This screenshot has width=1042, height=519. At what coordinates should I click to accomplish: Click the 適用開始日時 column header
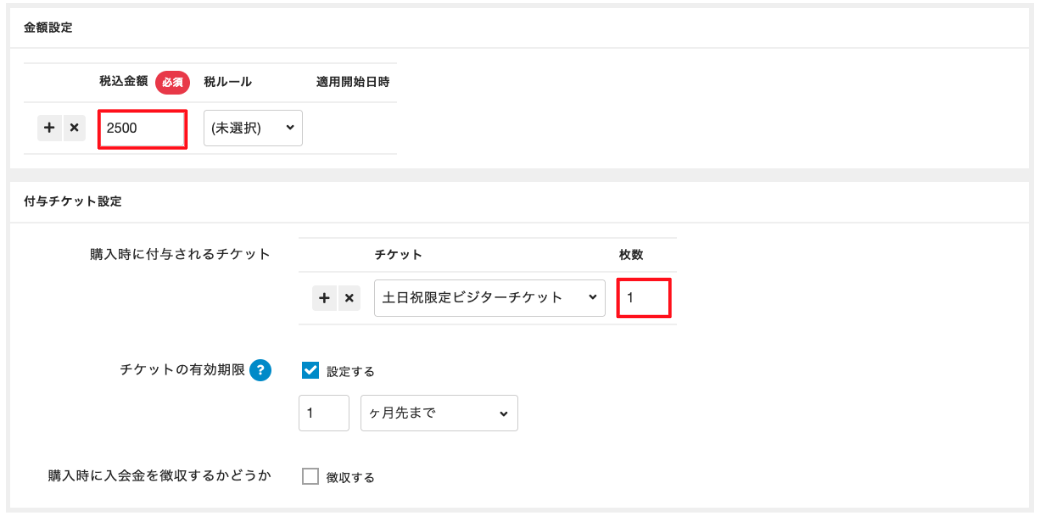click(x=352, y=83)
